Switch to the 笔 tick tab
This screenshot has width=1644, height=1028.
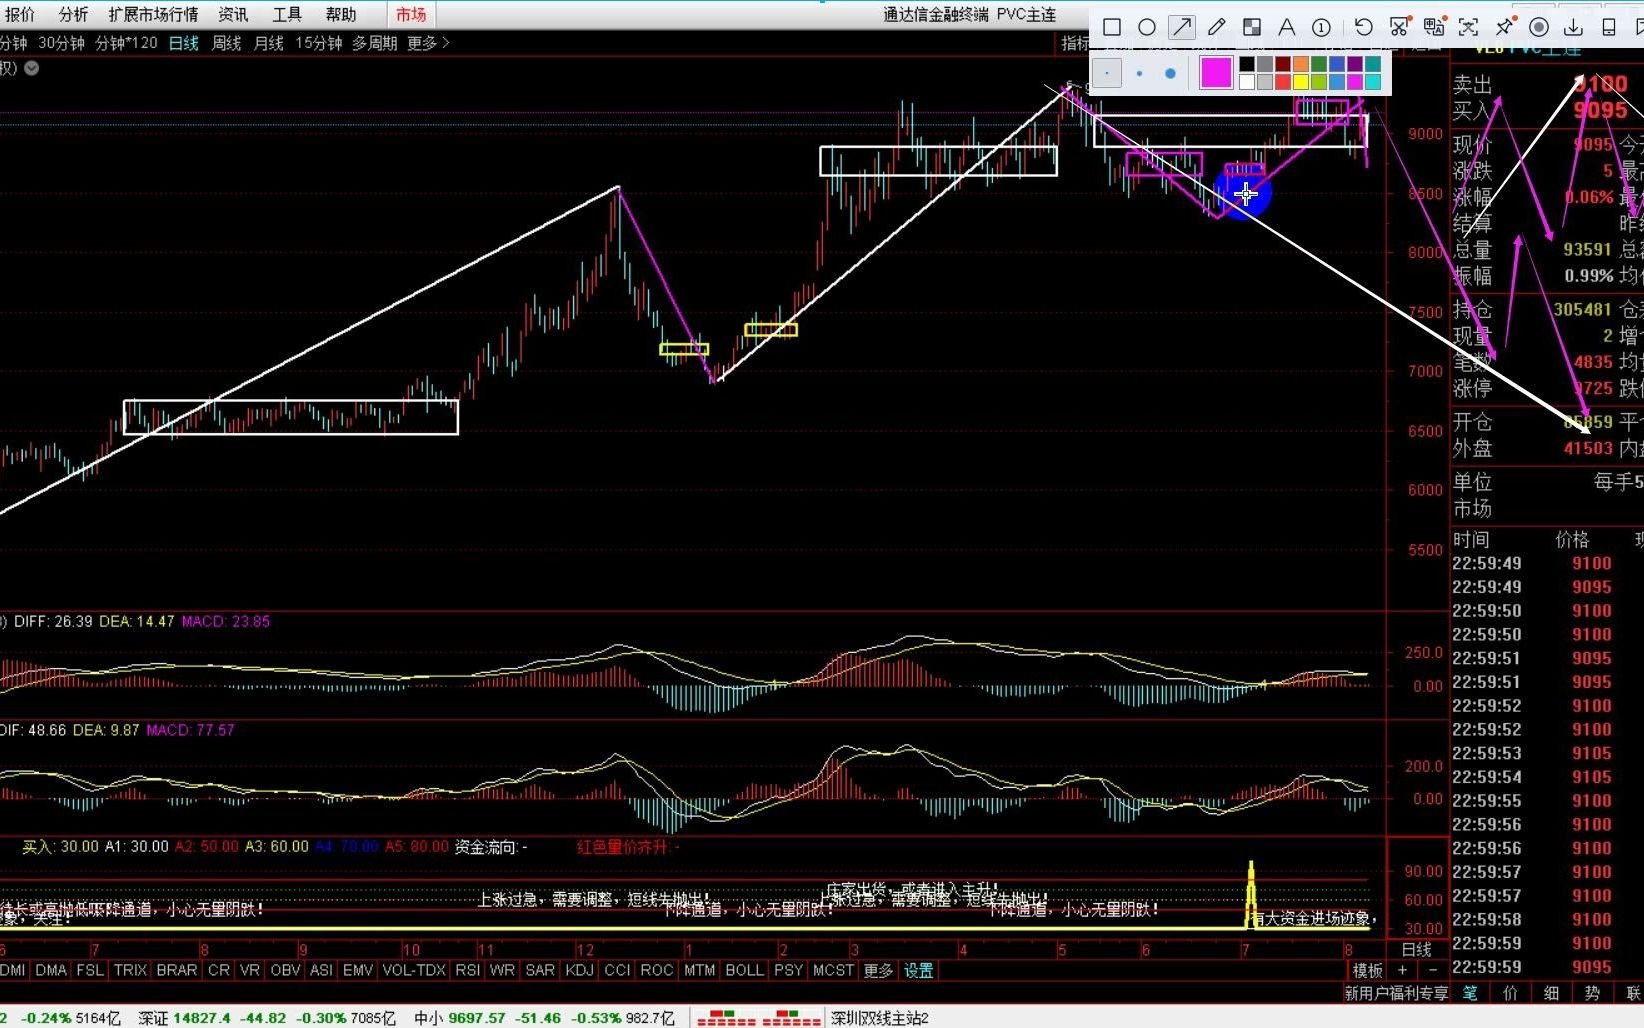click(1470, 993)
